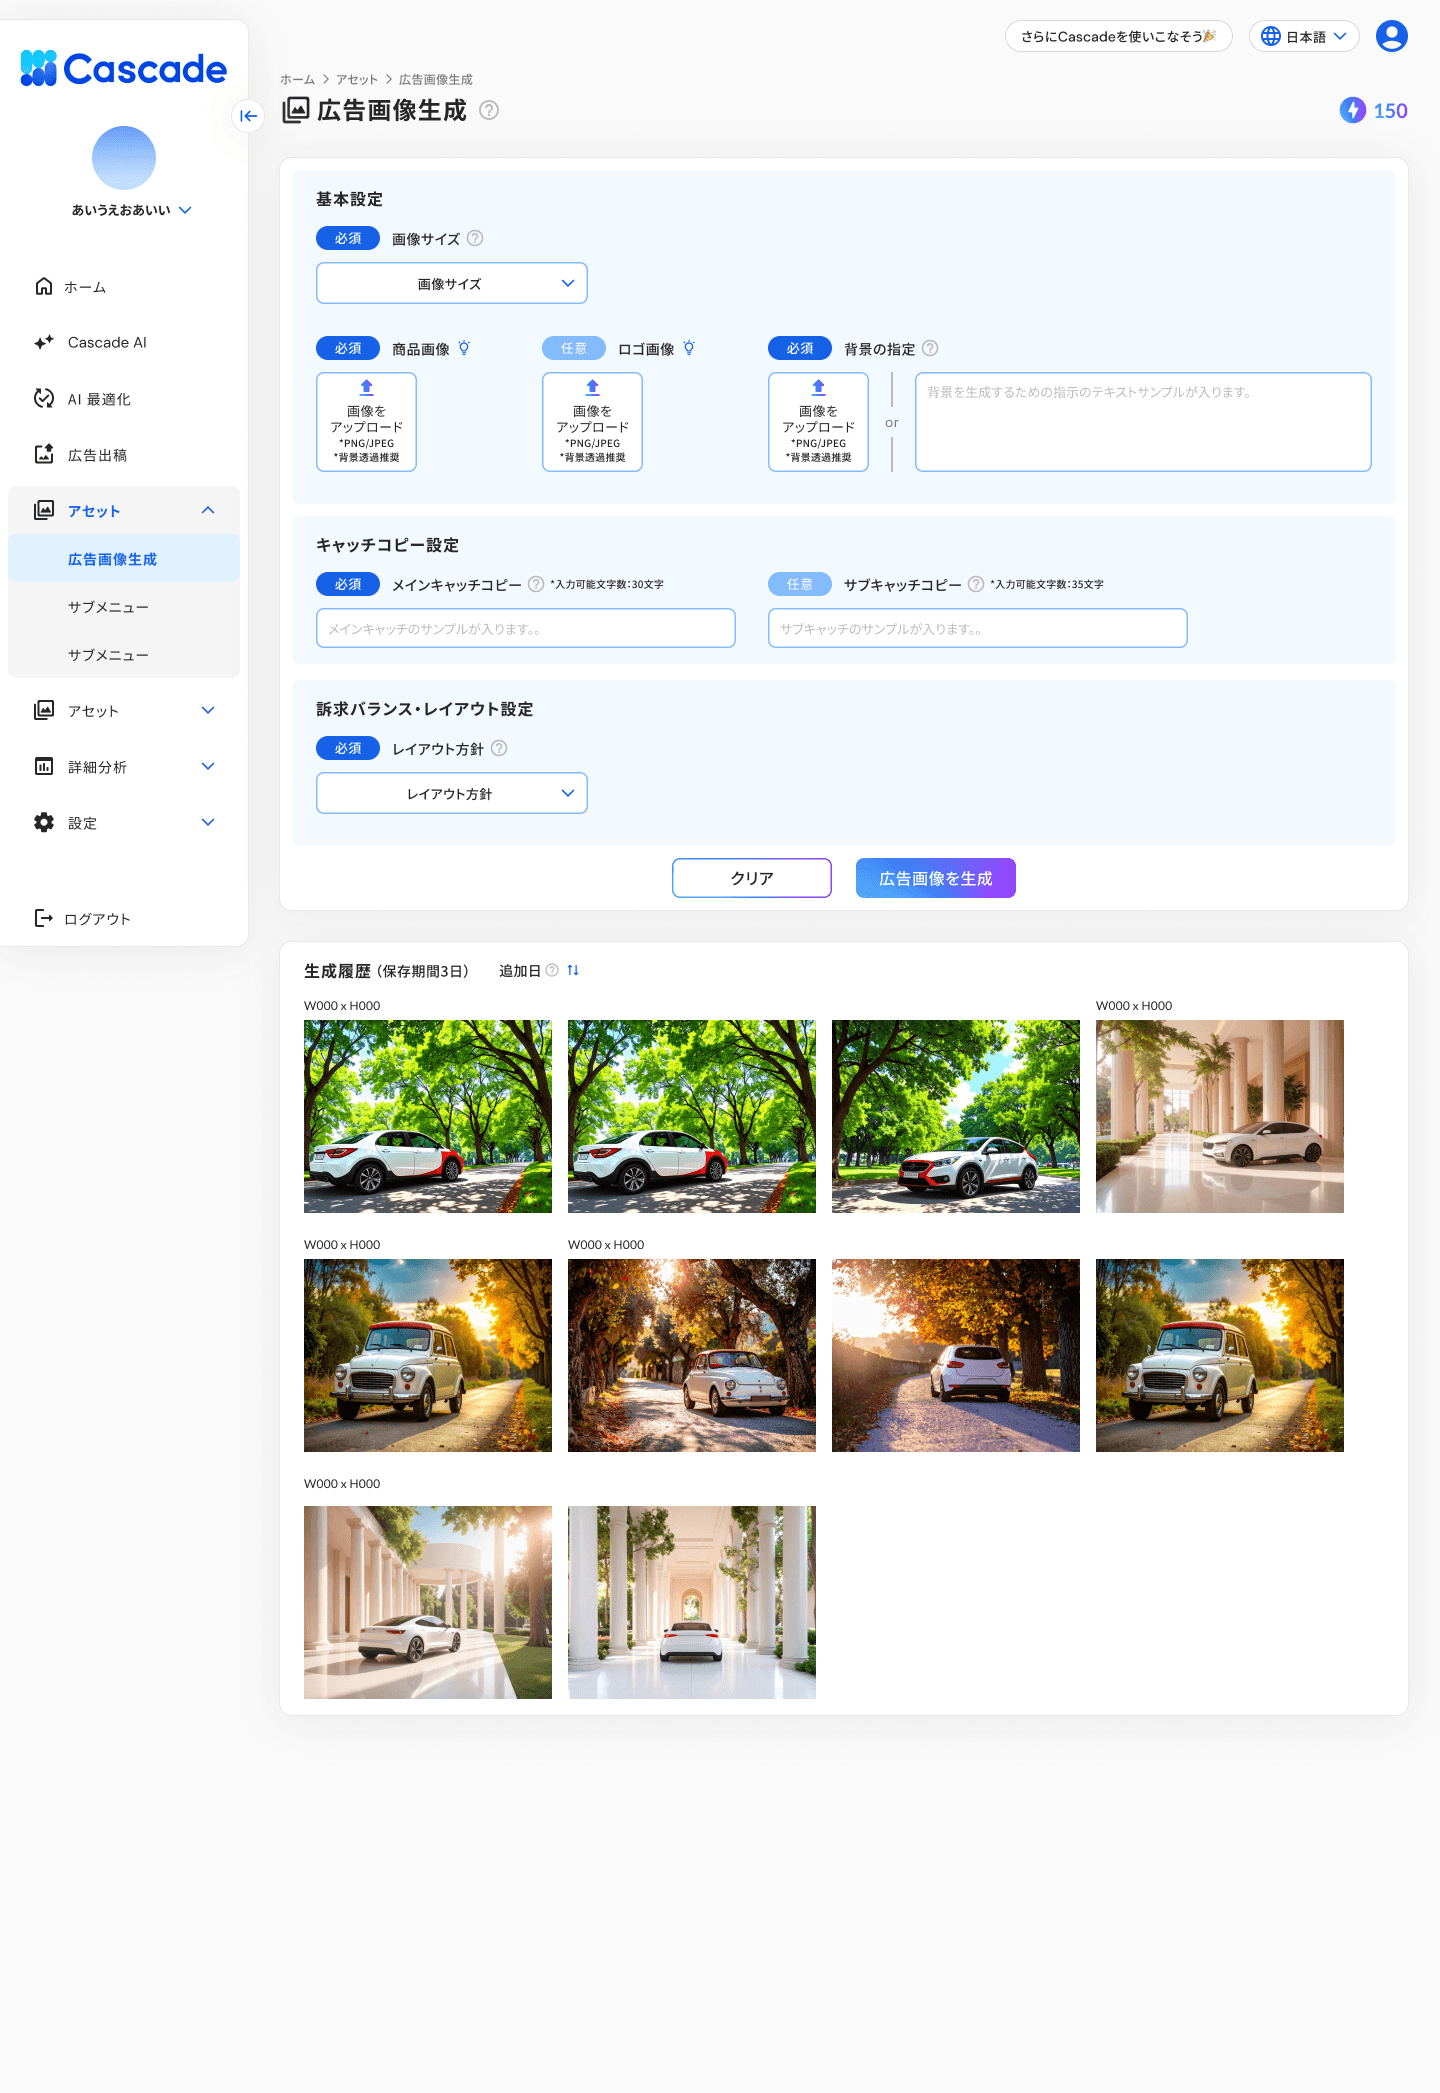Open the account profile icon at top right
This screenshot has width=1440, height=2093.
[x=1392, y=36]
